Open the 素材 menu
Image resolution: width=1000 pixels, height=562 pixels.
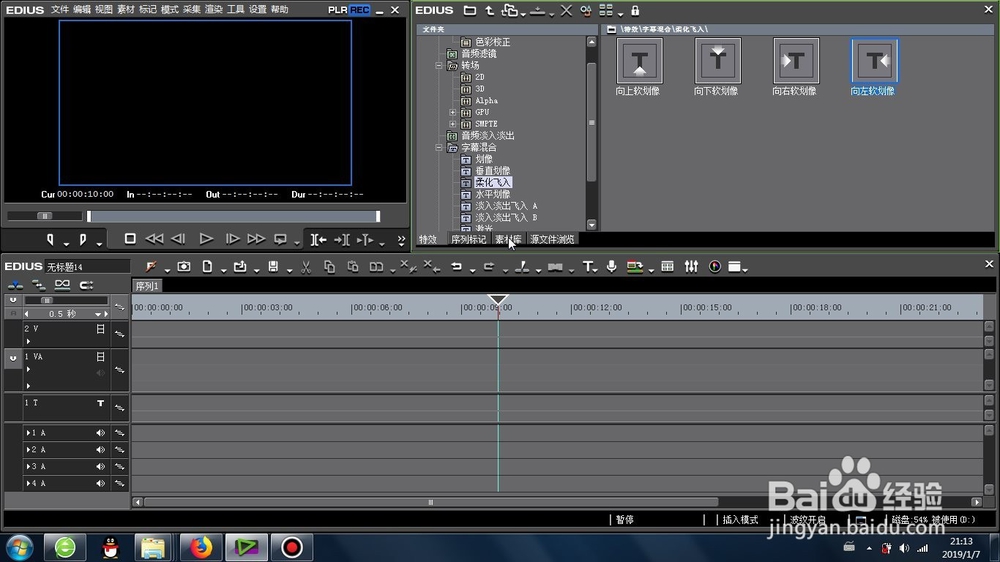click(x=126, y=10)
